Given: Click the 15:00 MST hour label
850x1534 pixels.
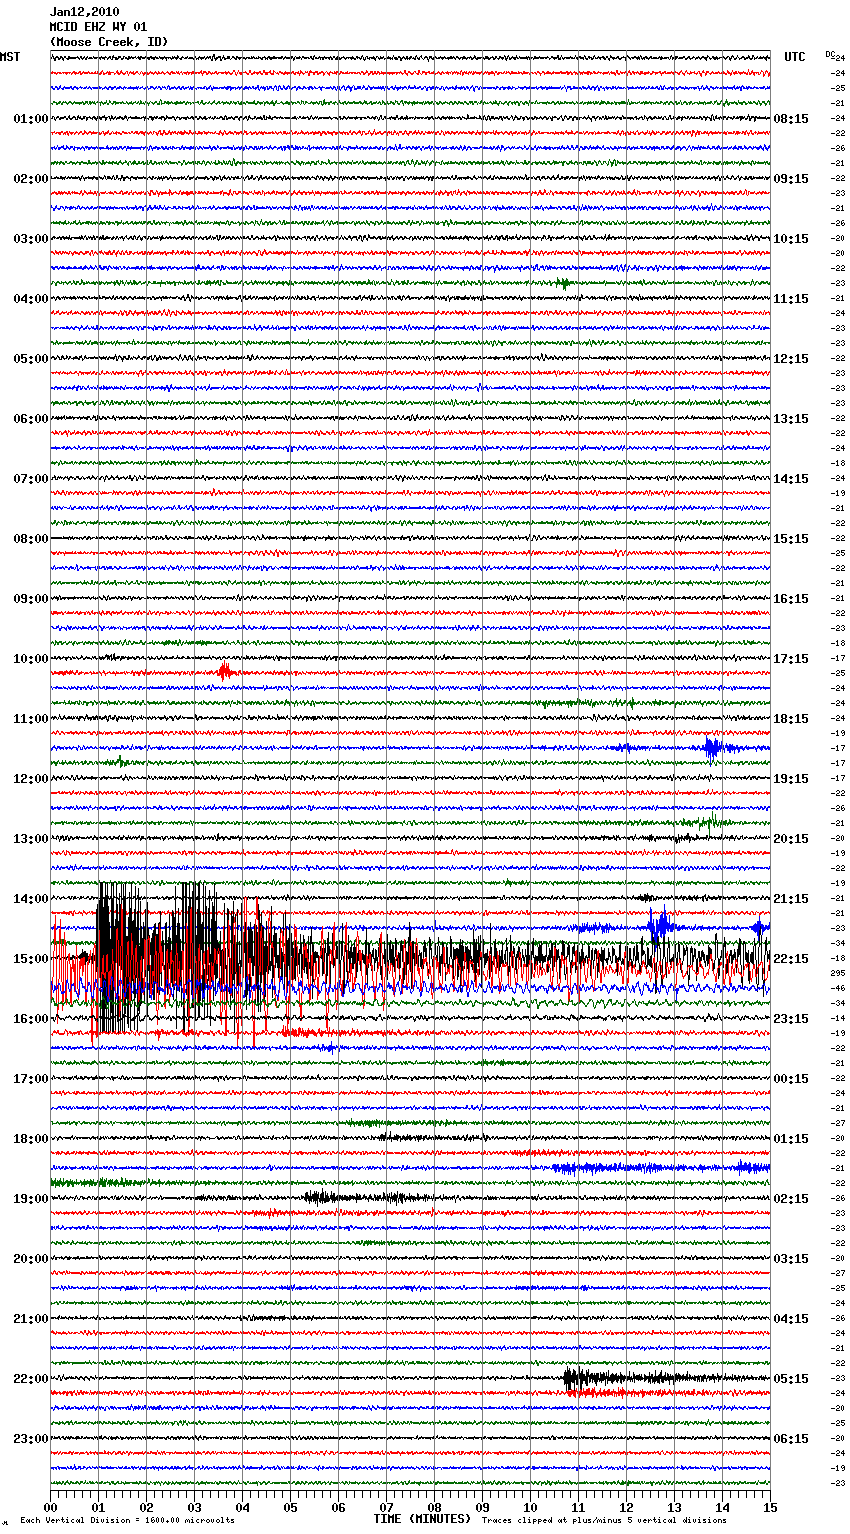Looking at the screenshot, I should (x=31, y=959).
